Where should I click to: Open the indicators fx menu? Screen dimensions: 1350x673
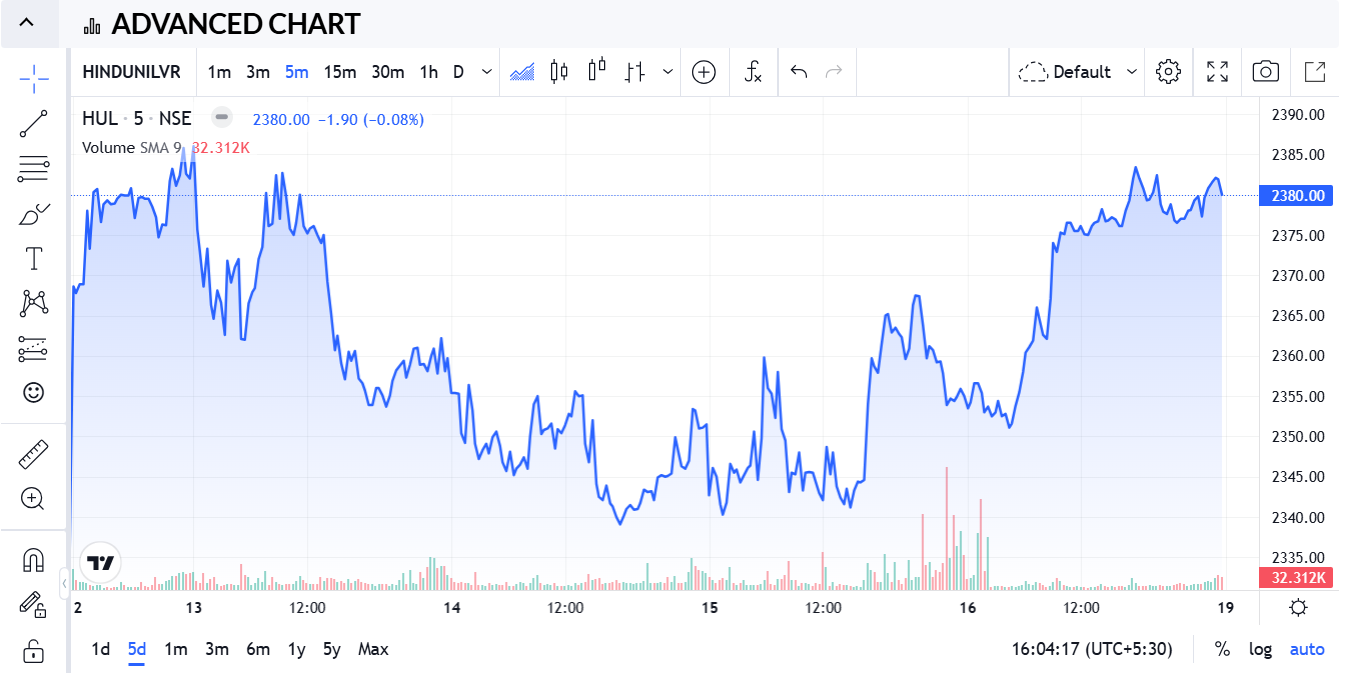pos(754,72)
